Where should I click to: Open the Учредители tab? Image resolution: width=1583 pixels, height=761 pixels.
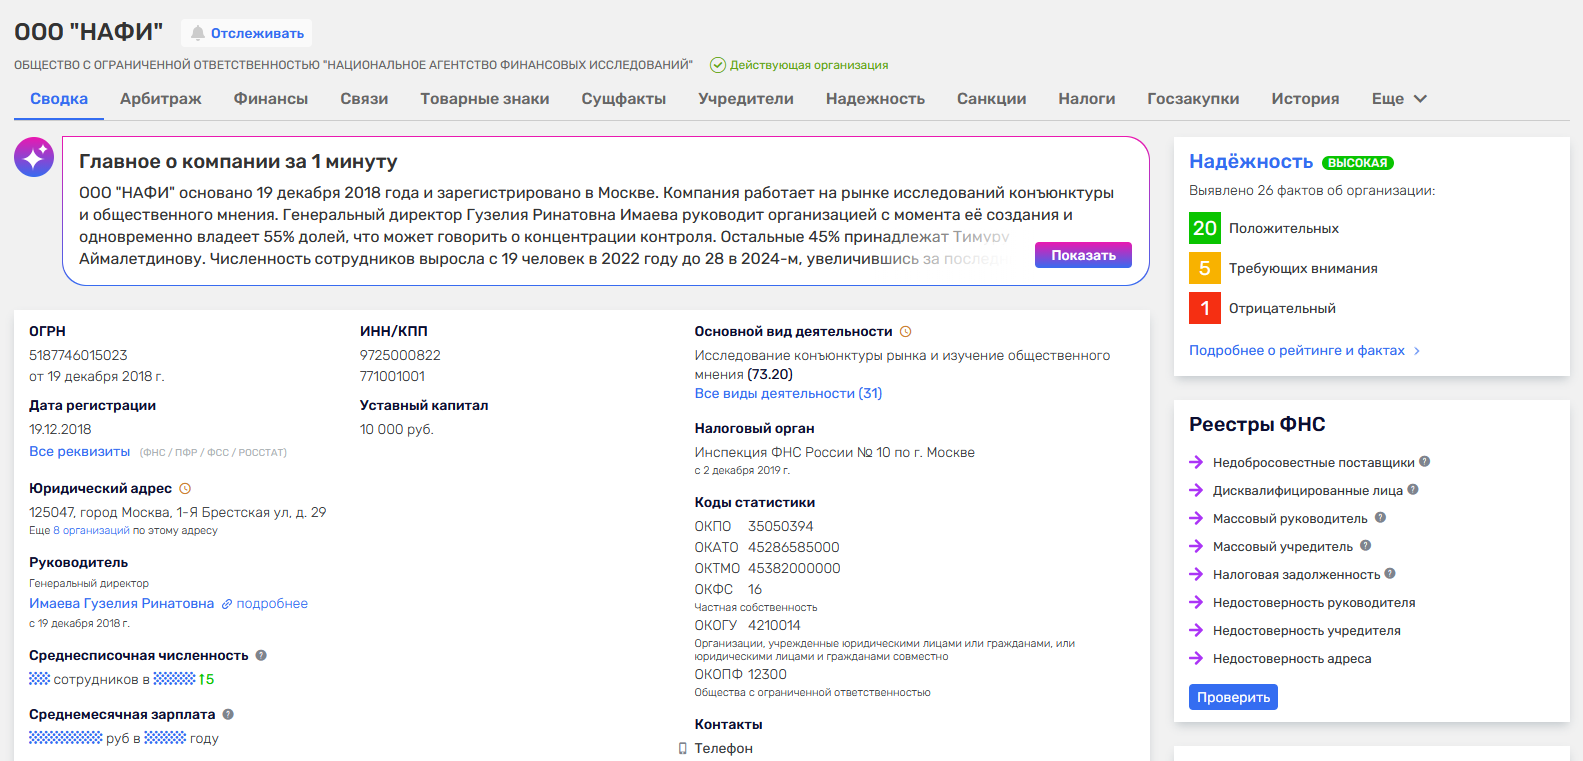click(x=745, y=99)
